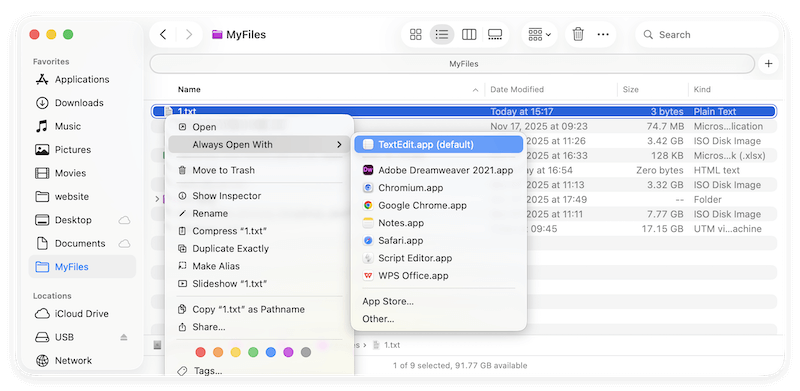
Task: Choose App Store… in the submenu
Action: pos(439,302)
